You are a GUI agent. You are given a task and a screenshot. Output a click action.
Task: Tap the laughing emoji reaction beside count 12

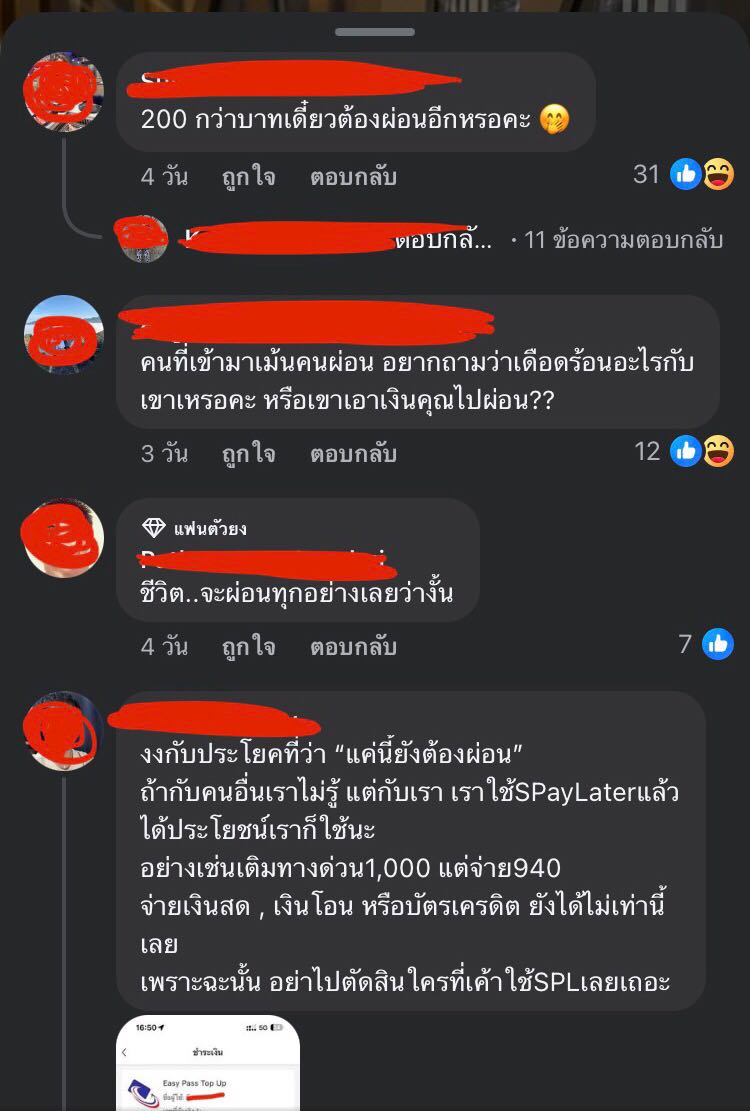click(x=718, y=451)
